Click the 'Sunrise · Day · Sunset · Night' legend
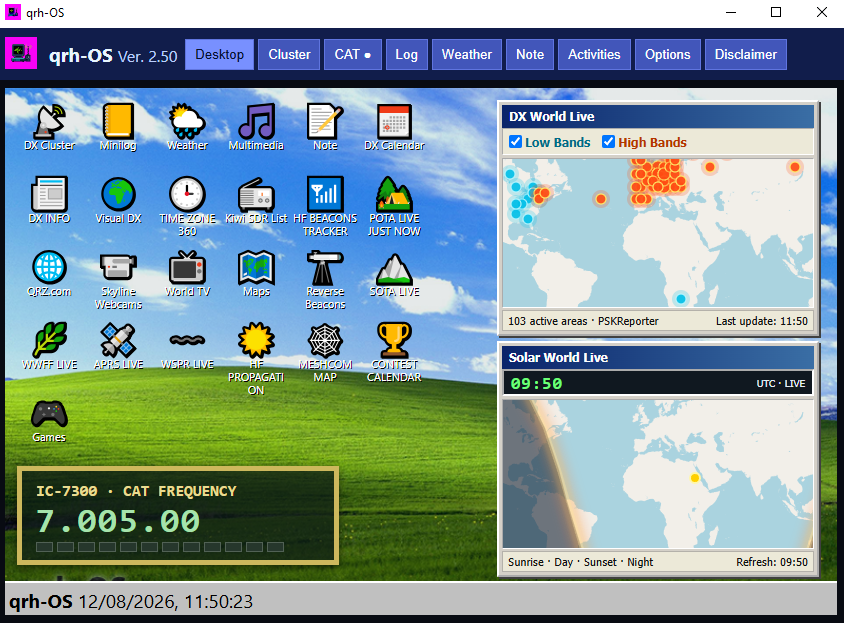This screenshot has height=623, width=844. coord(580,562)
